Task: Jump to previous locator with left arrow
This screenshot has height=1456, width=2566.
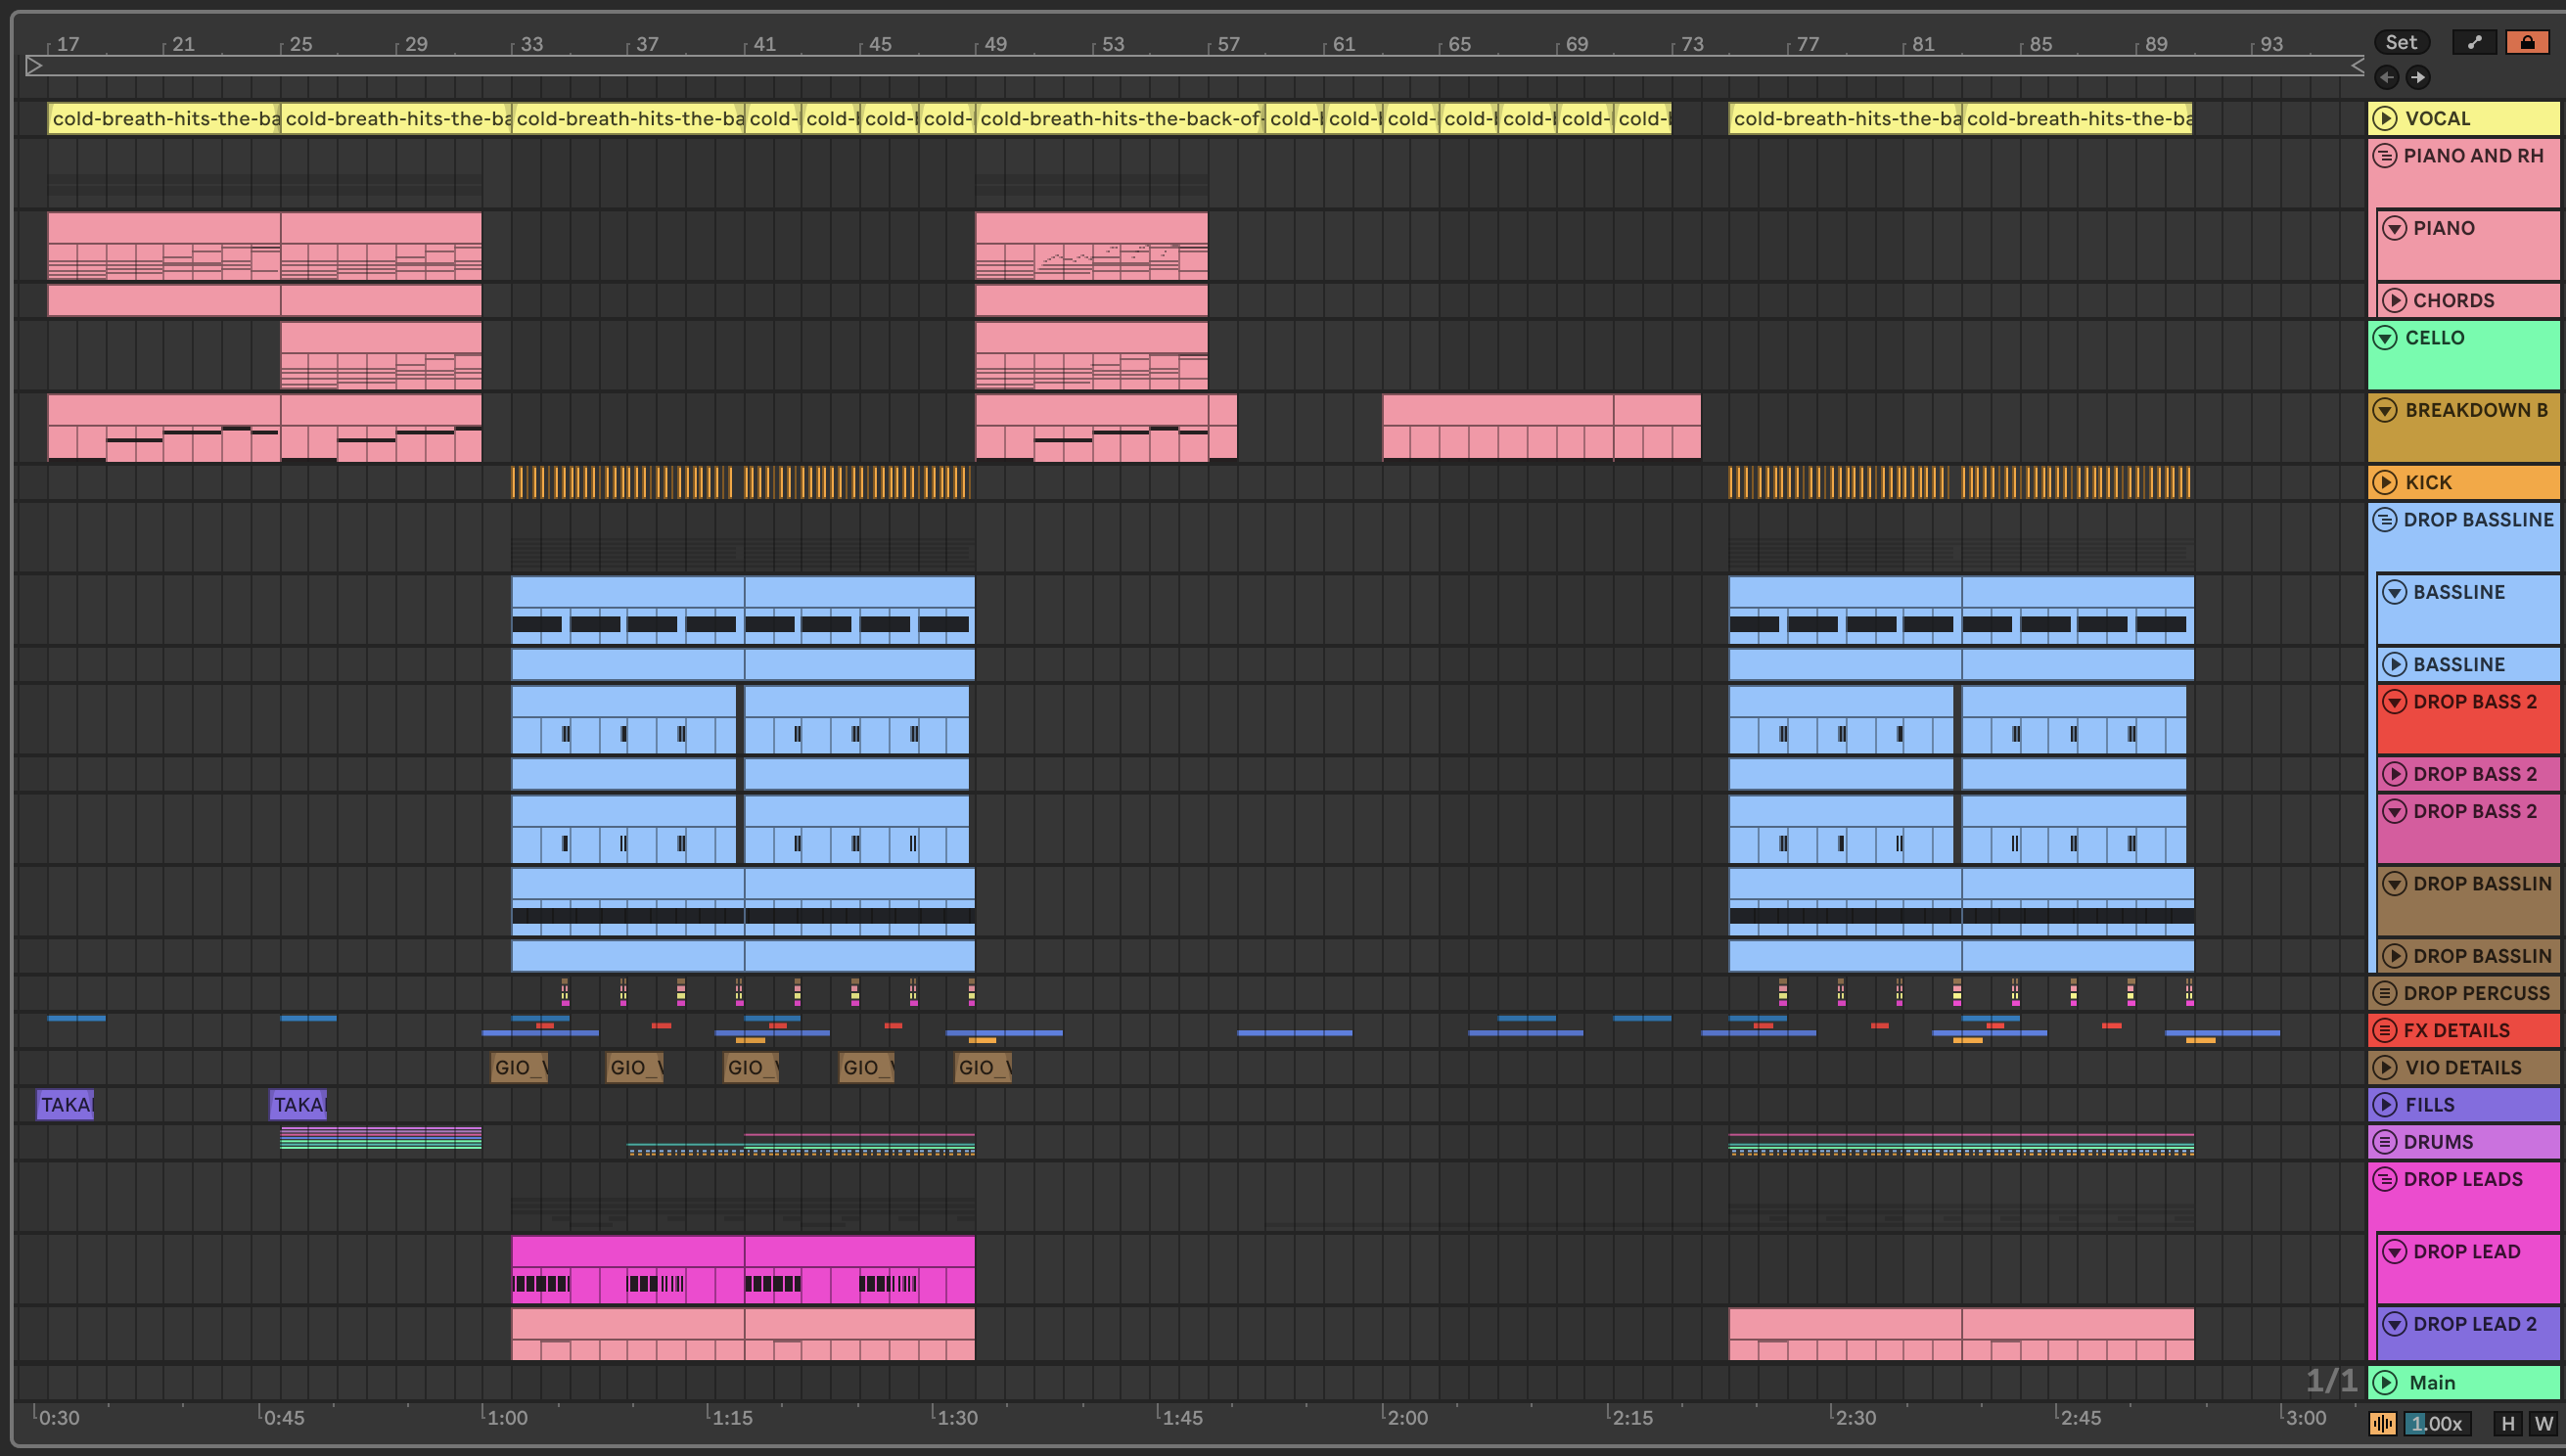Action: tap(2386, 77)
